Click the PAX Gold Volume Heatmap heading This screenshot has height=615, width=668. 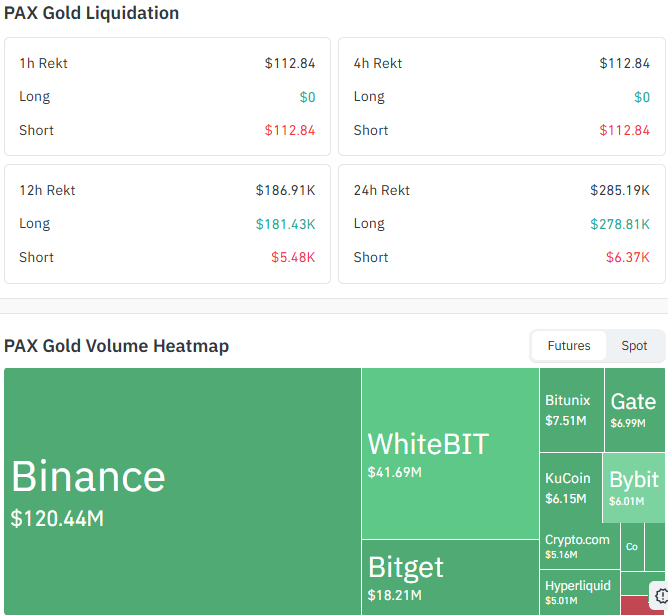[x=116, y=346]
